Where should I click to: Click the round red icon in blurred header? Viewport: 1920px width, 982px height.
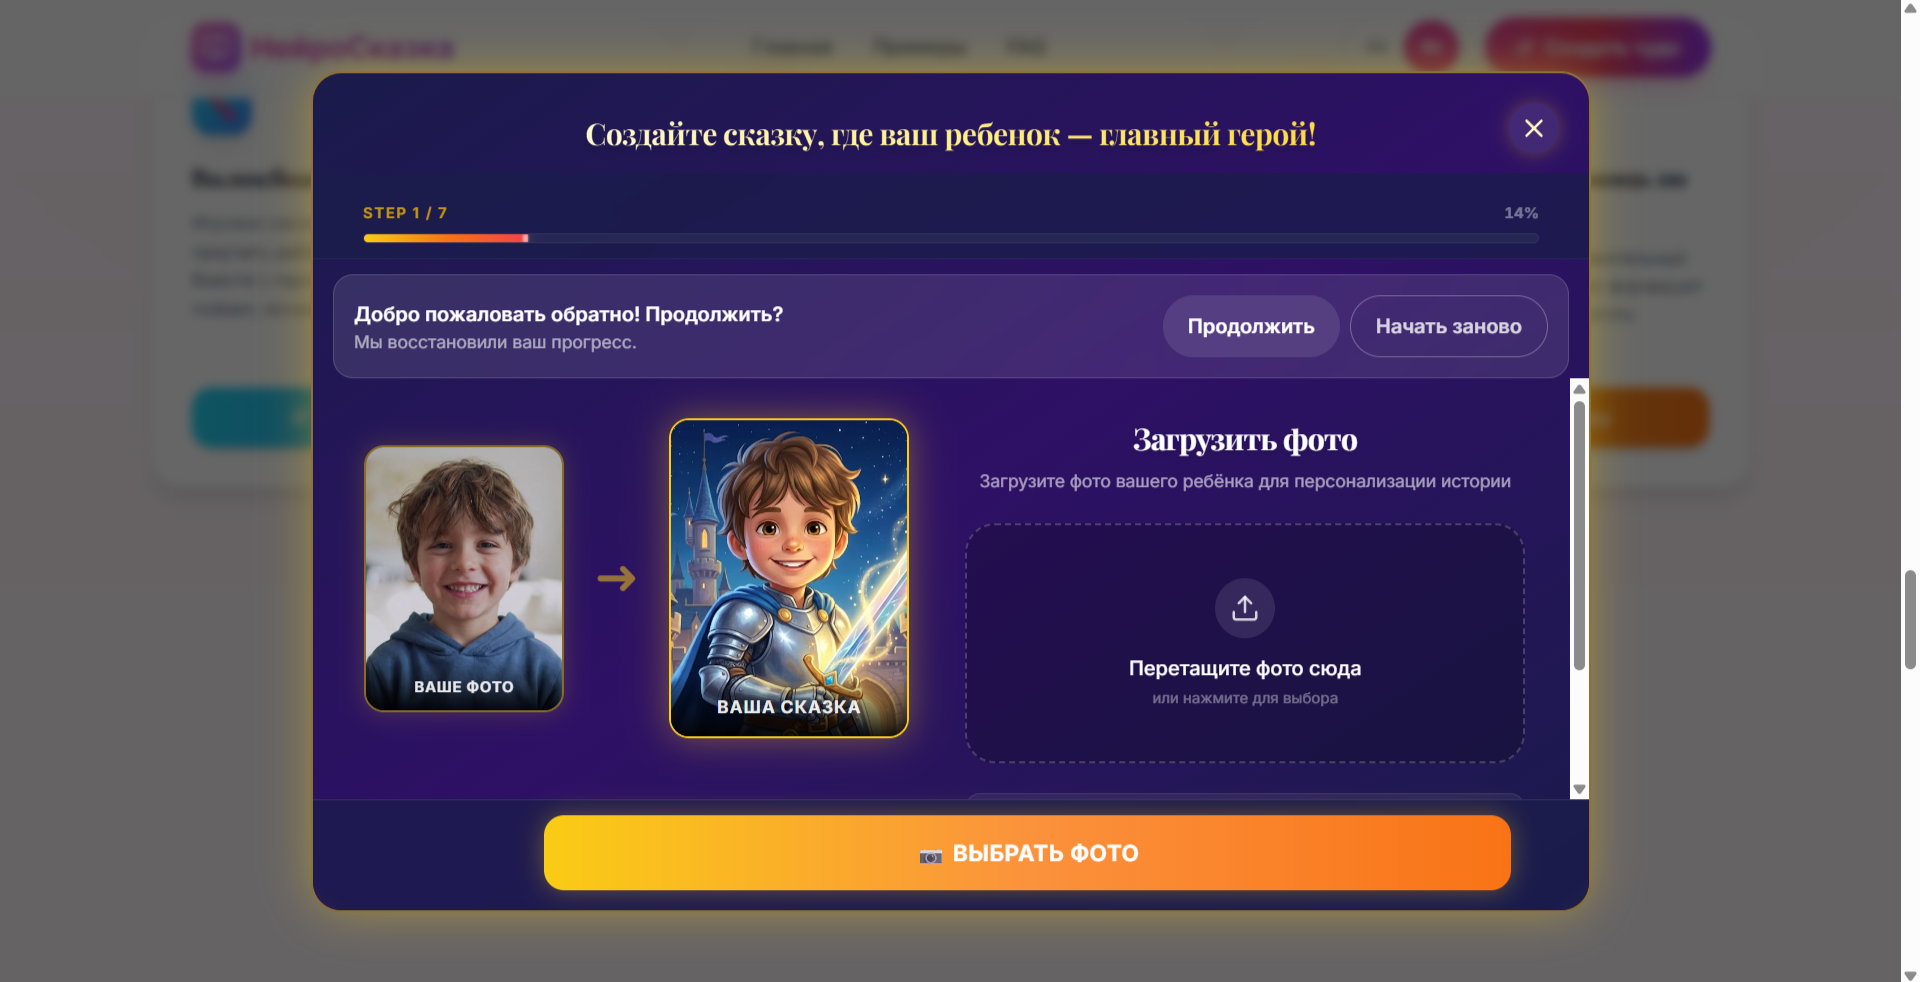1431,46
